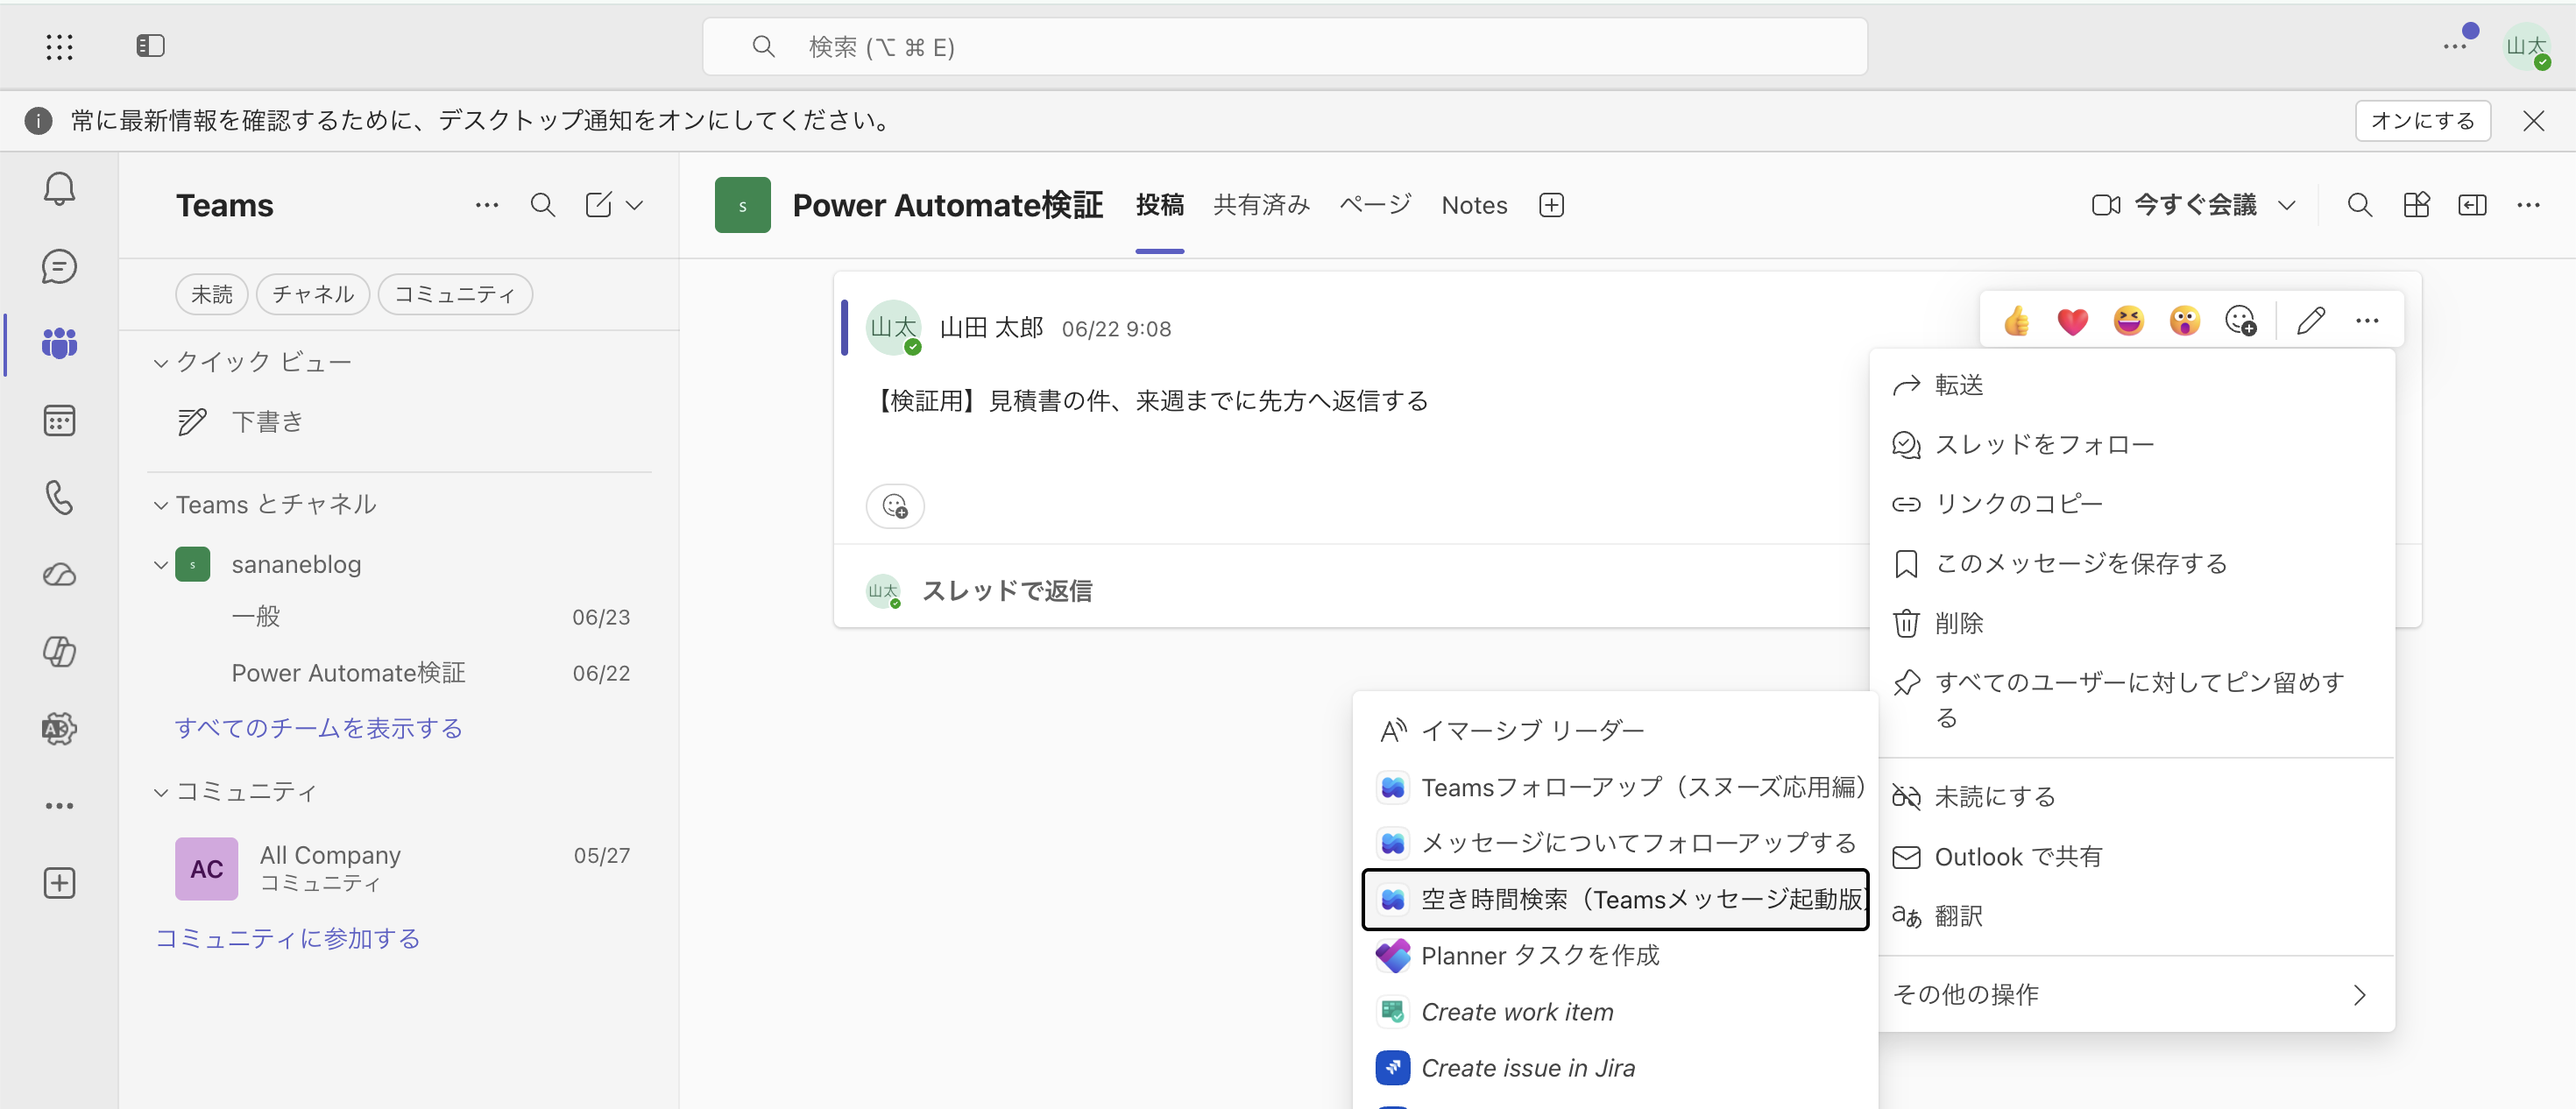Collapse the クイック ビュー section
Image resolution: width=2576 pixels, height=1109 pixels.
tap(160, 363)
